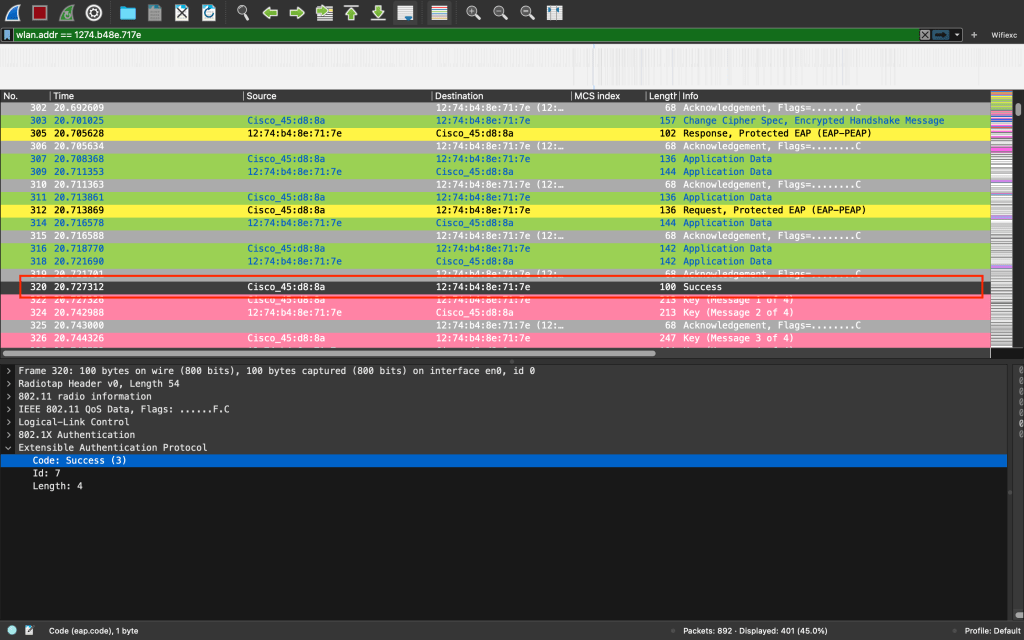Stop capture with the red square icon
Screen dimensions: 1024x640
coord(40,13)
